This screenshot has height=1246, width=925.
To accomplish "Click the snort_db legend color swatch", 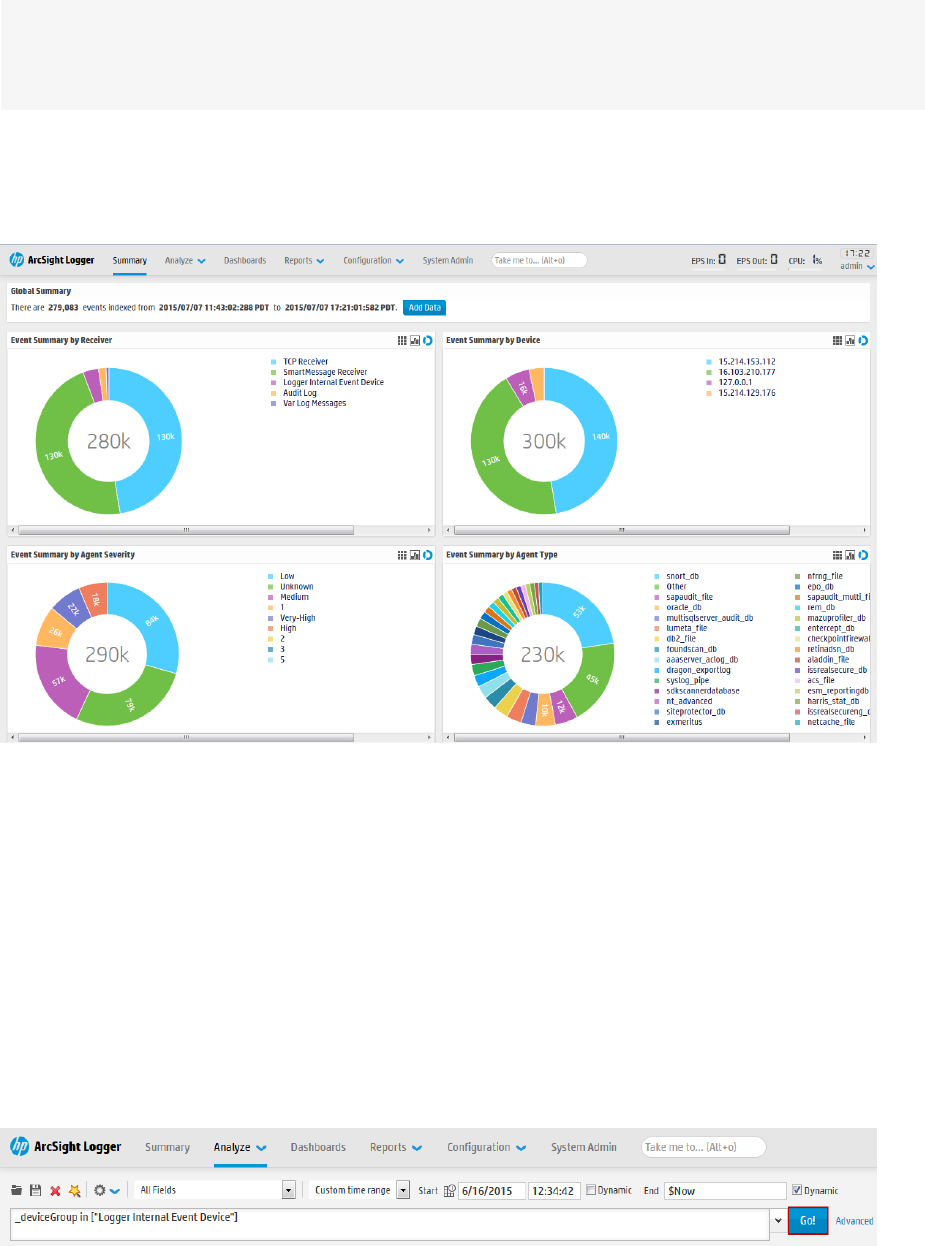I will coord(656,576).
